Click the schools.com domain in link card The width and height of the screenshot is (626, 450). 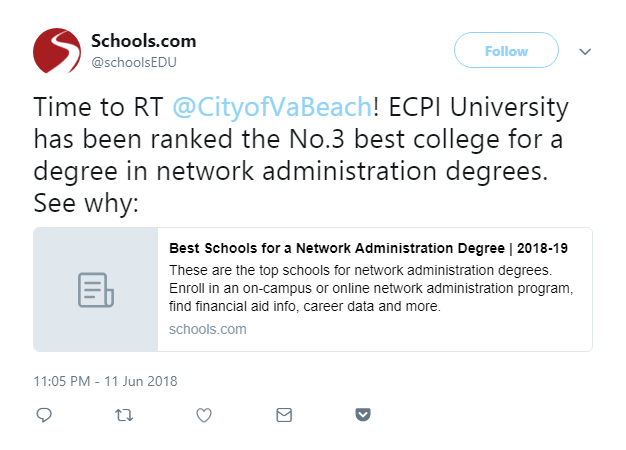click(x=208, y=329)
